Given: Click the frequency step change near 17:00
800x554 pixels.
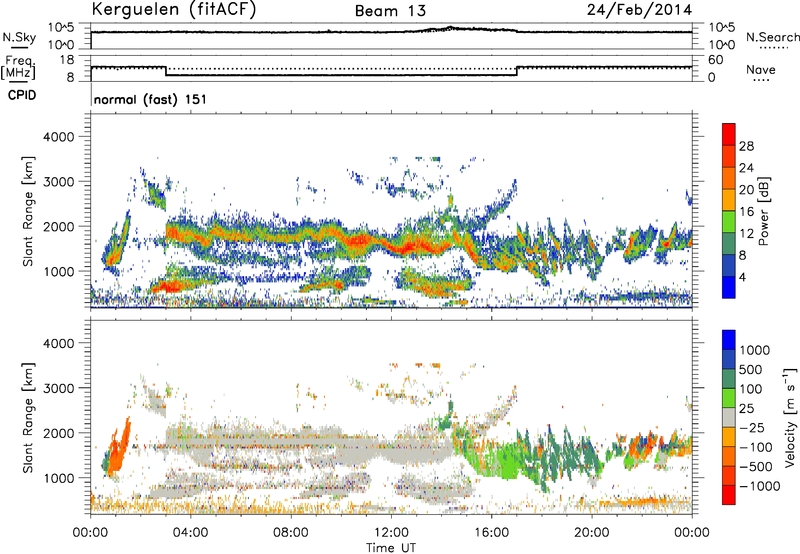Looking at the screenshot, I should tap(517, 71).
